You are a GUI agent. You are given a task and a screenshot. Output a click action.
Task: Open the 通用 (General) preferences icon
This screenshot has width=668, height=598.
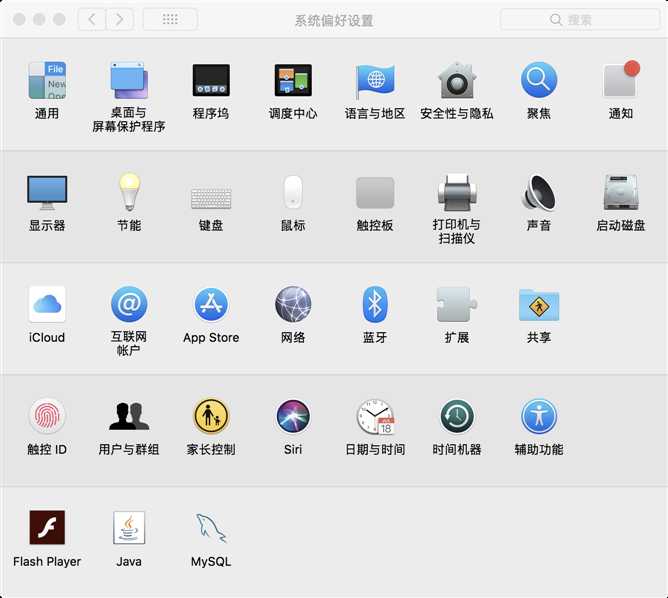coord(47,81)
